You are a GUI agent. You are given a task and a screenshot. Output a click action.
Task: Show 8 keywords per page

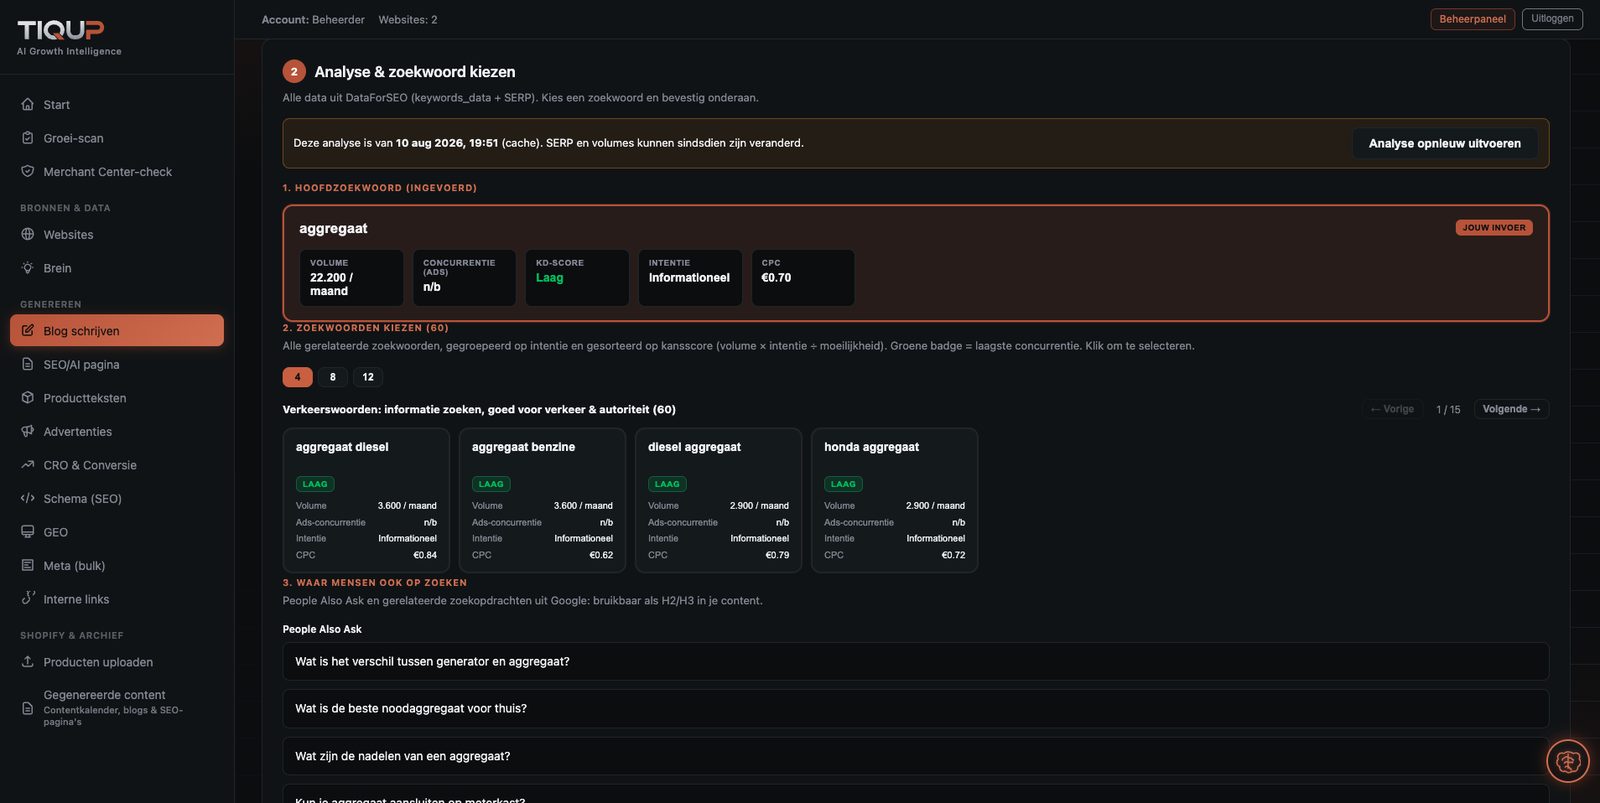[x=333, y=377]
